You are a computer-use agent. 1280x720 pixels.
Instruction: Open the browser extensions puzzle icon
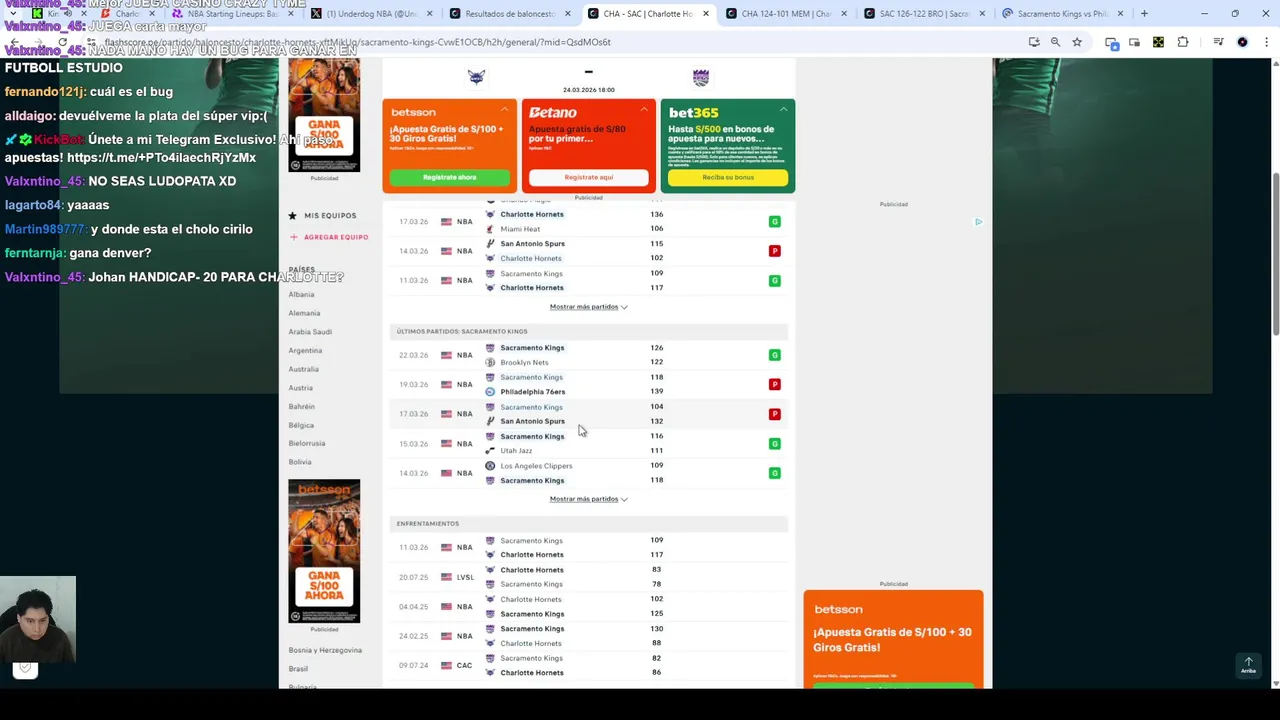click(x=1183, y=42)
